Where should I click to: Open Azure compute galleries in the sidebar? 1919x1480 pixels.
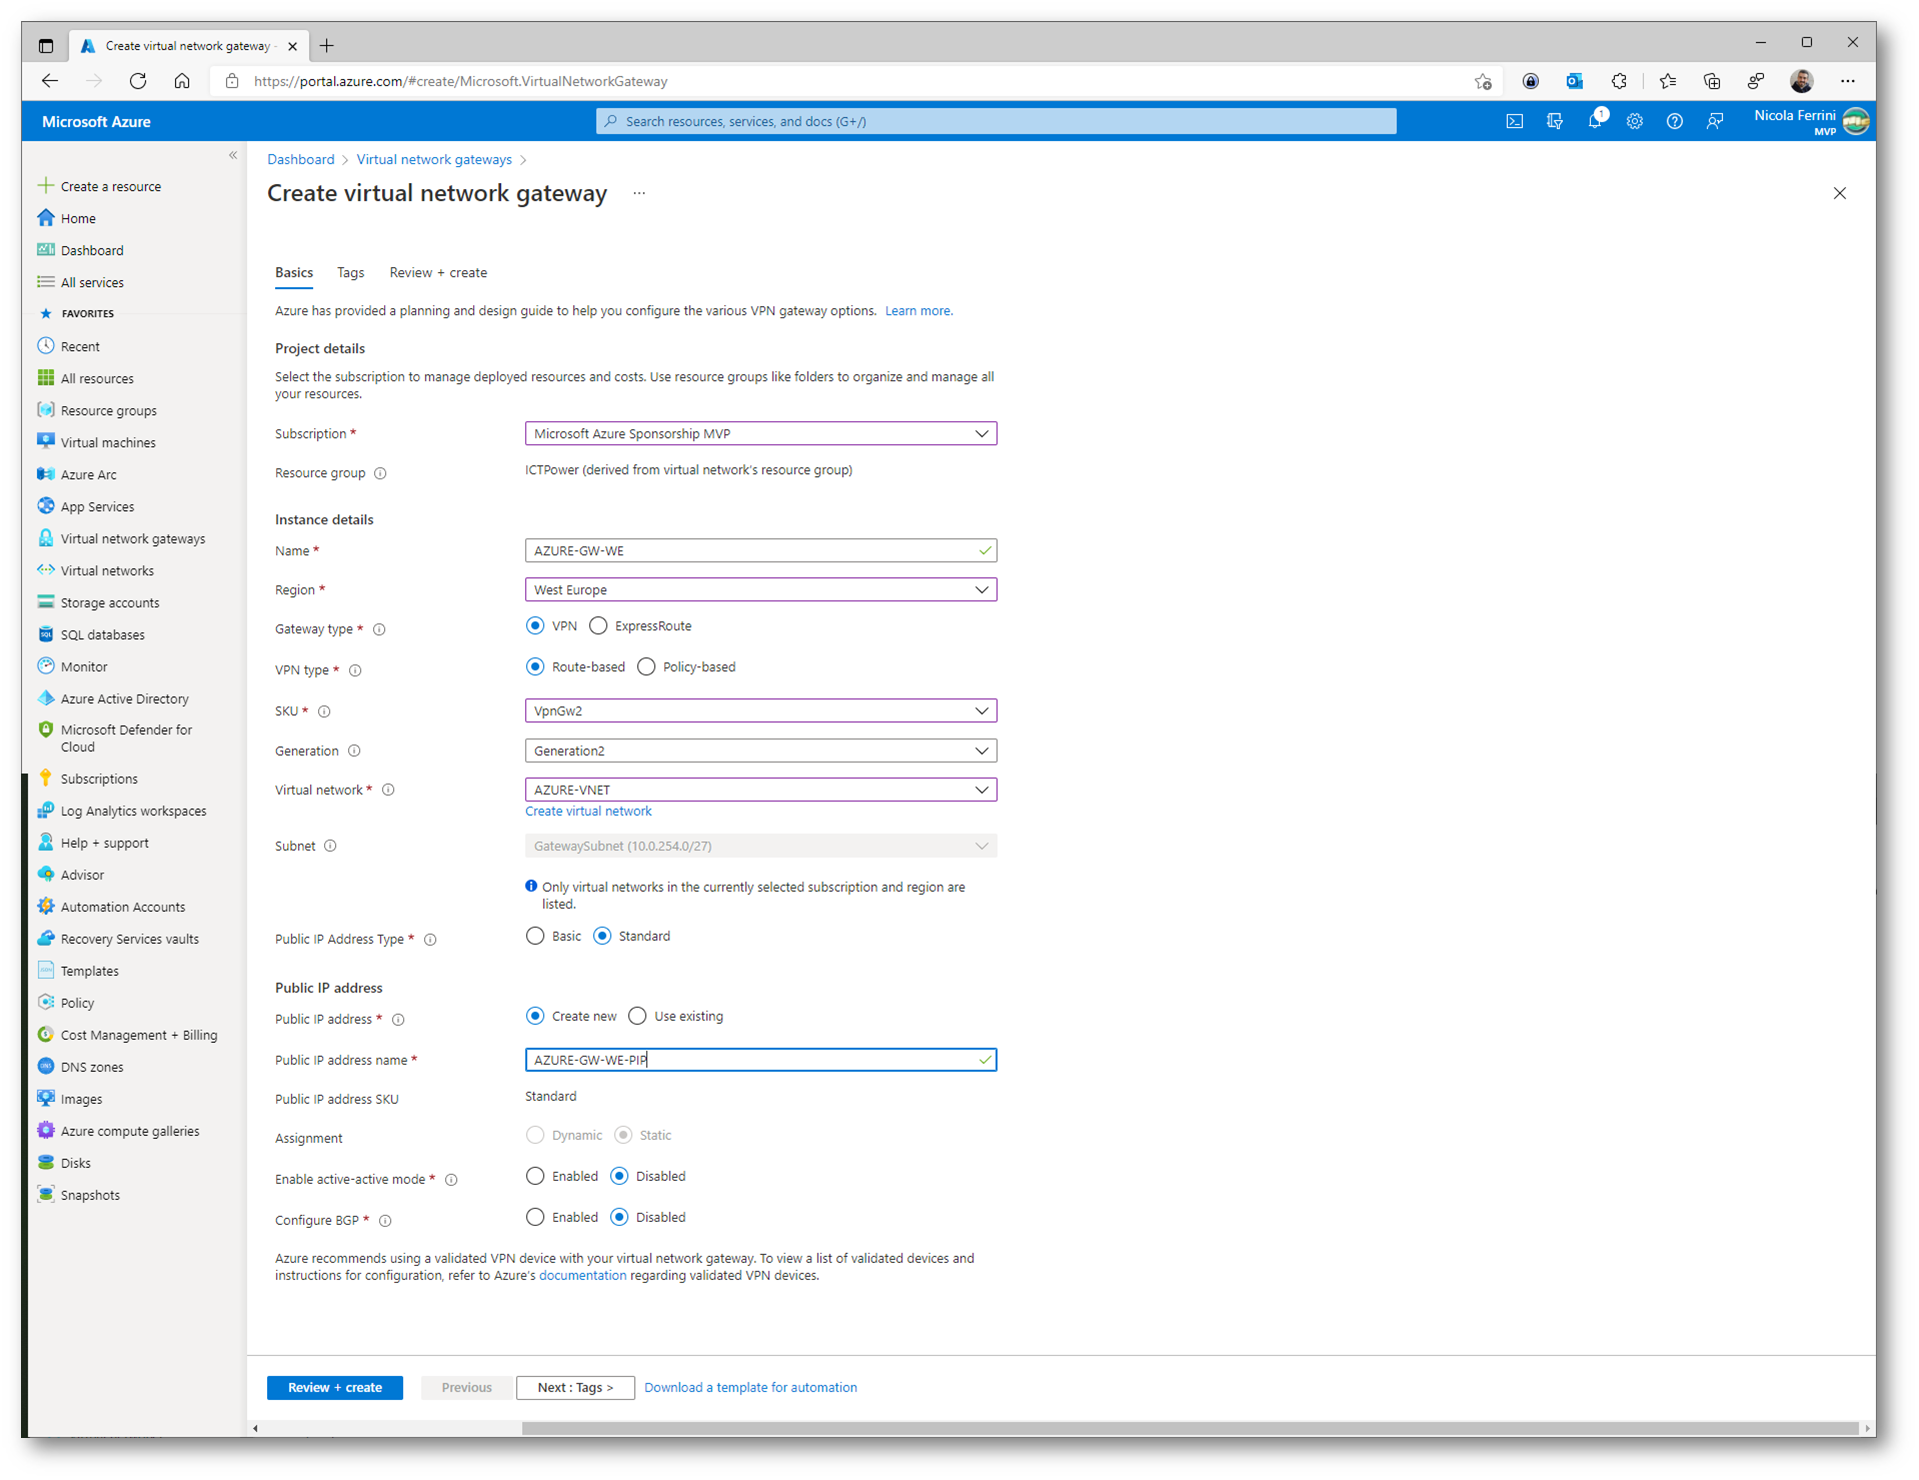pos(129,1130)
